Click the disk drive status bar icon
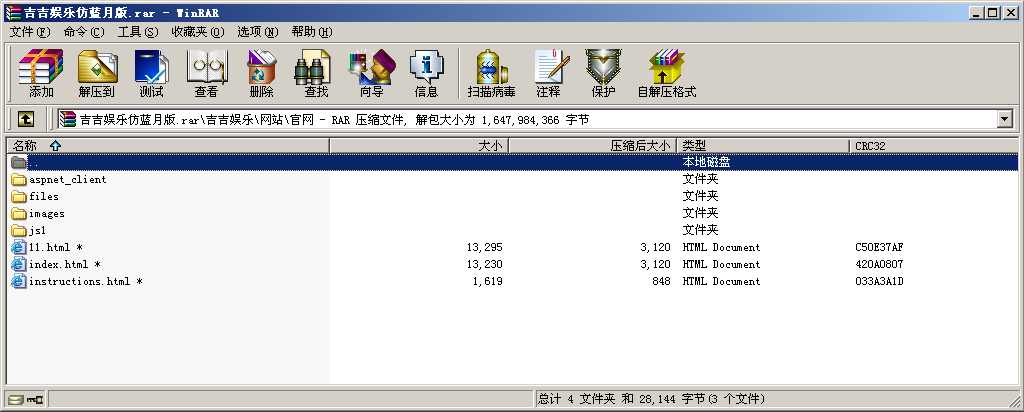The image size is (1024, 412). (16, 399)
